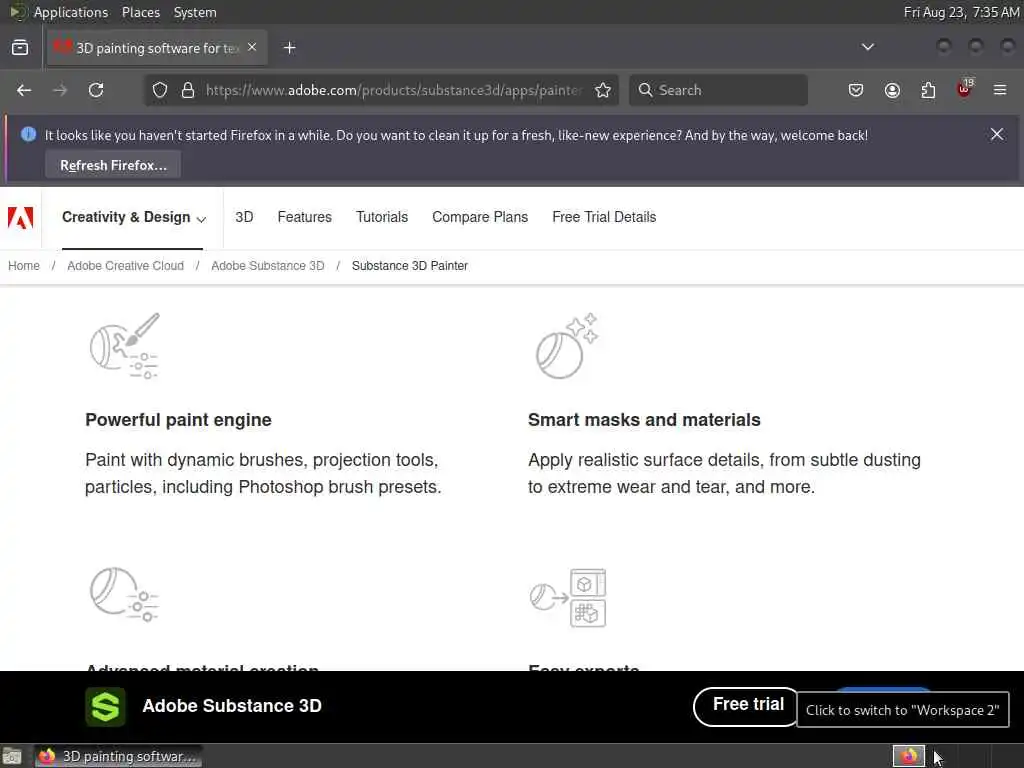Open the Features nav item
Image resolution: width=1024 pixels, height=768 pixels.
(304, 217)
